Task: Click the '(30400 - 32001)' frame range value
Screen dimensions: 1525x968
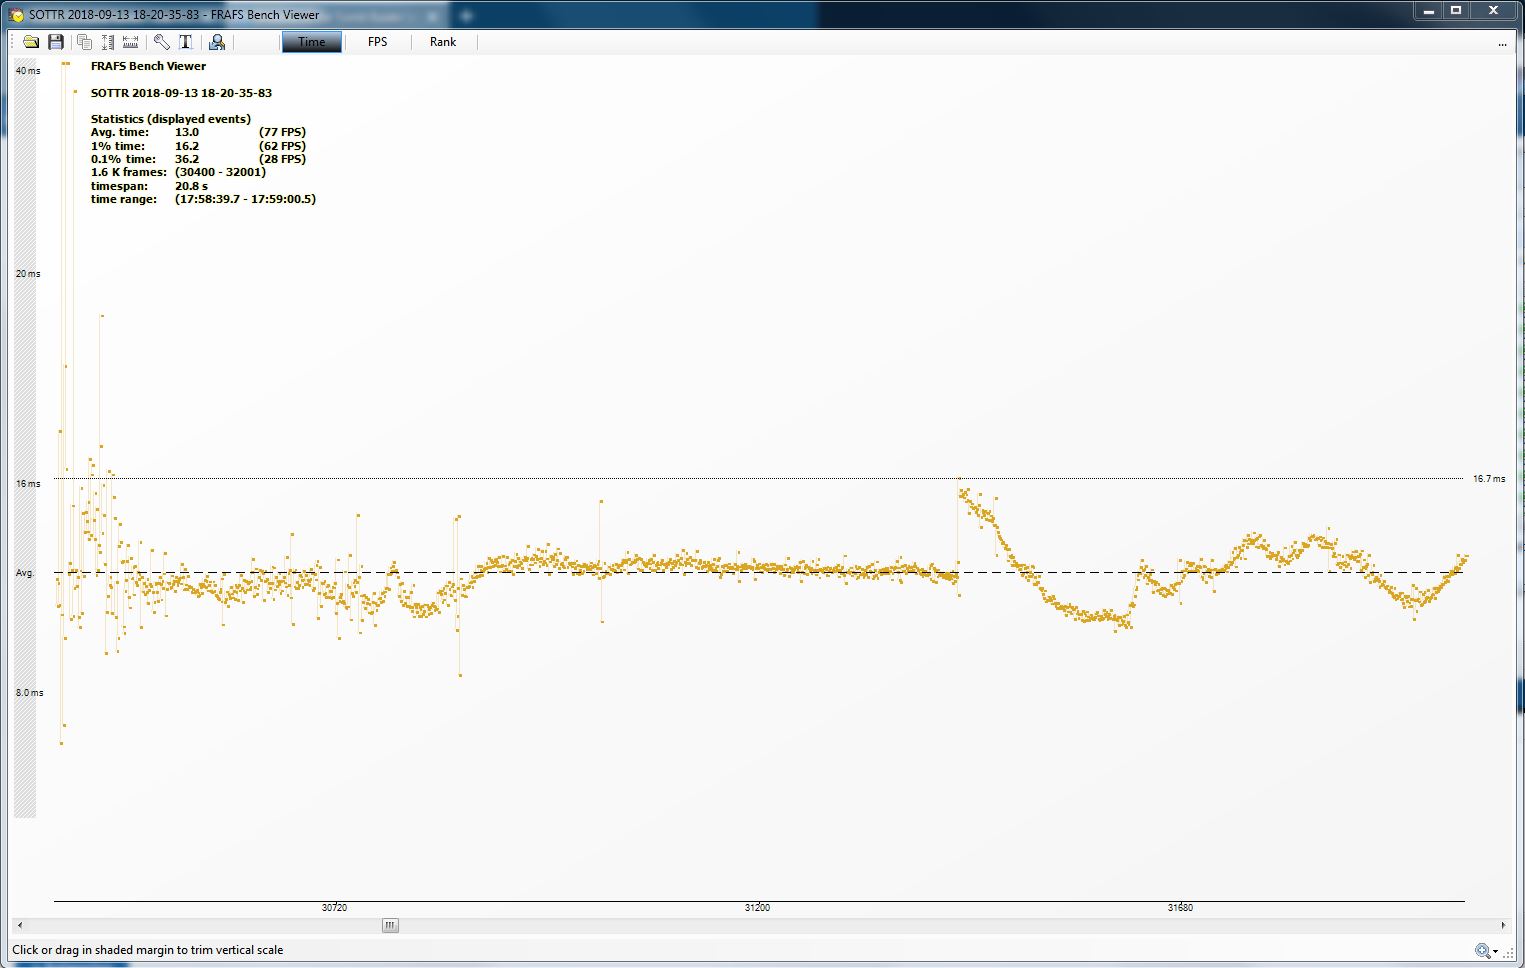Action: pyautogui.click(x=220, y=172)
